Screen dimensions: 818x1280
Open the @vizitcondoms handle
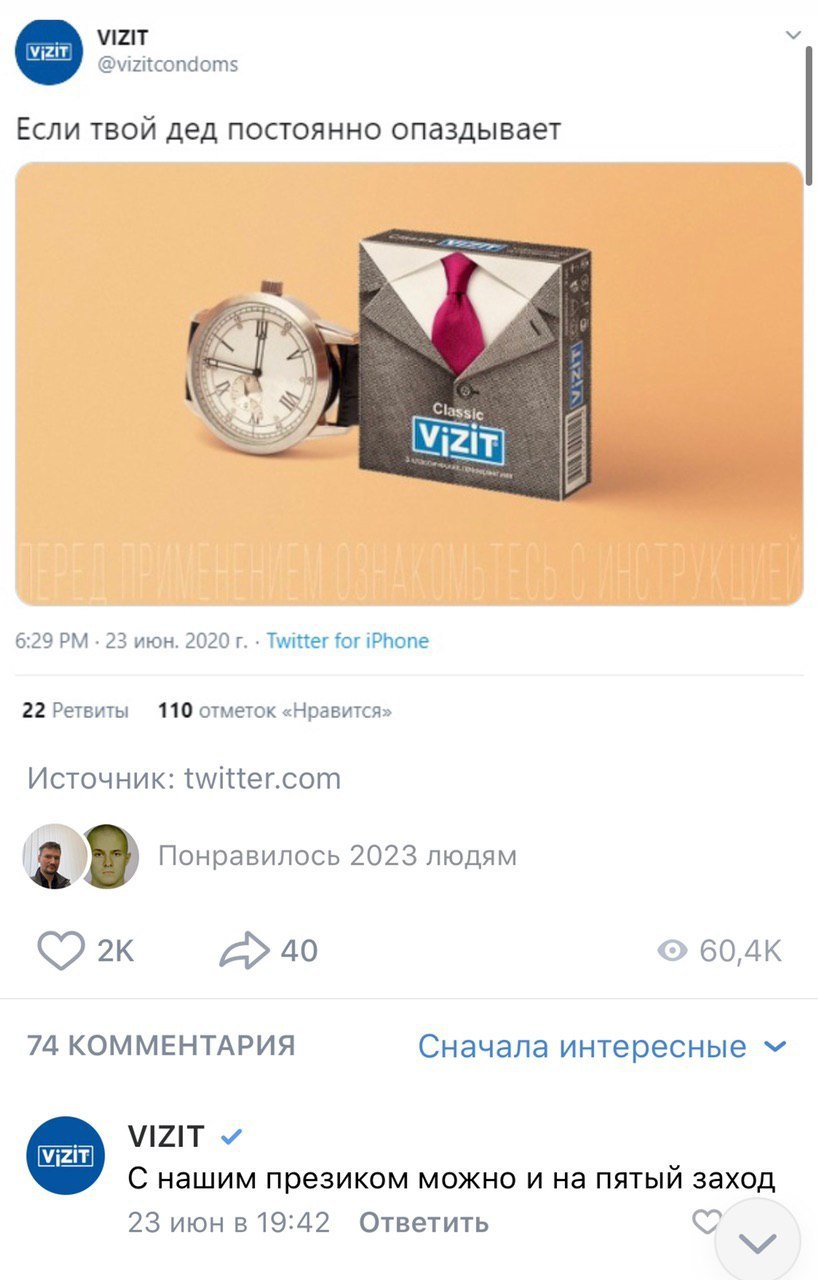(x=168, y=65)
